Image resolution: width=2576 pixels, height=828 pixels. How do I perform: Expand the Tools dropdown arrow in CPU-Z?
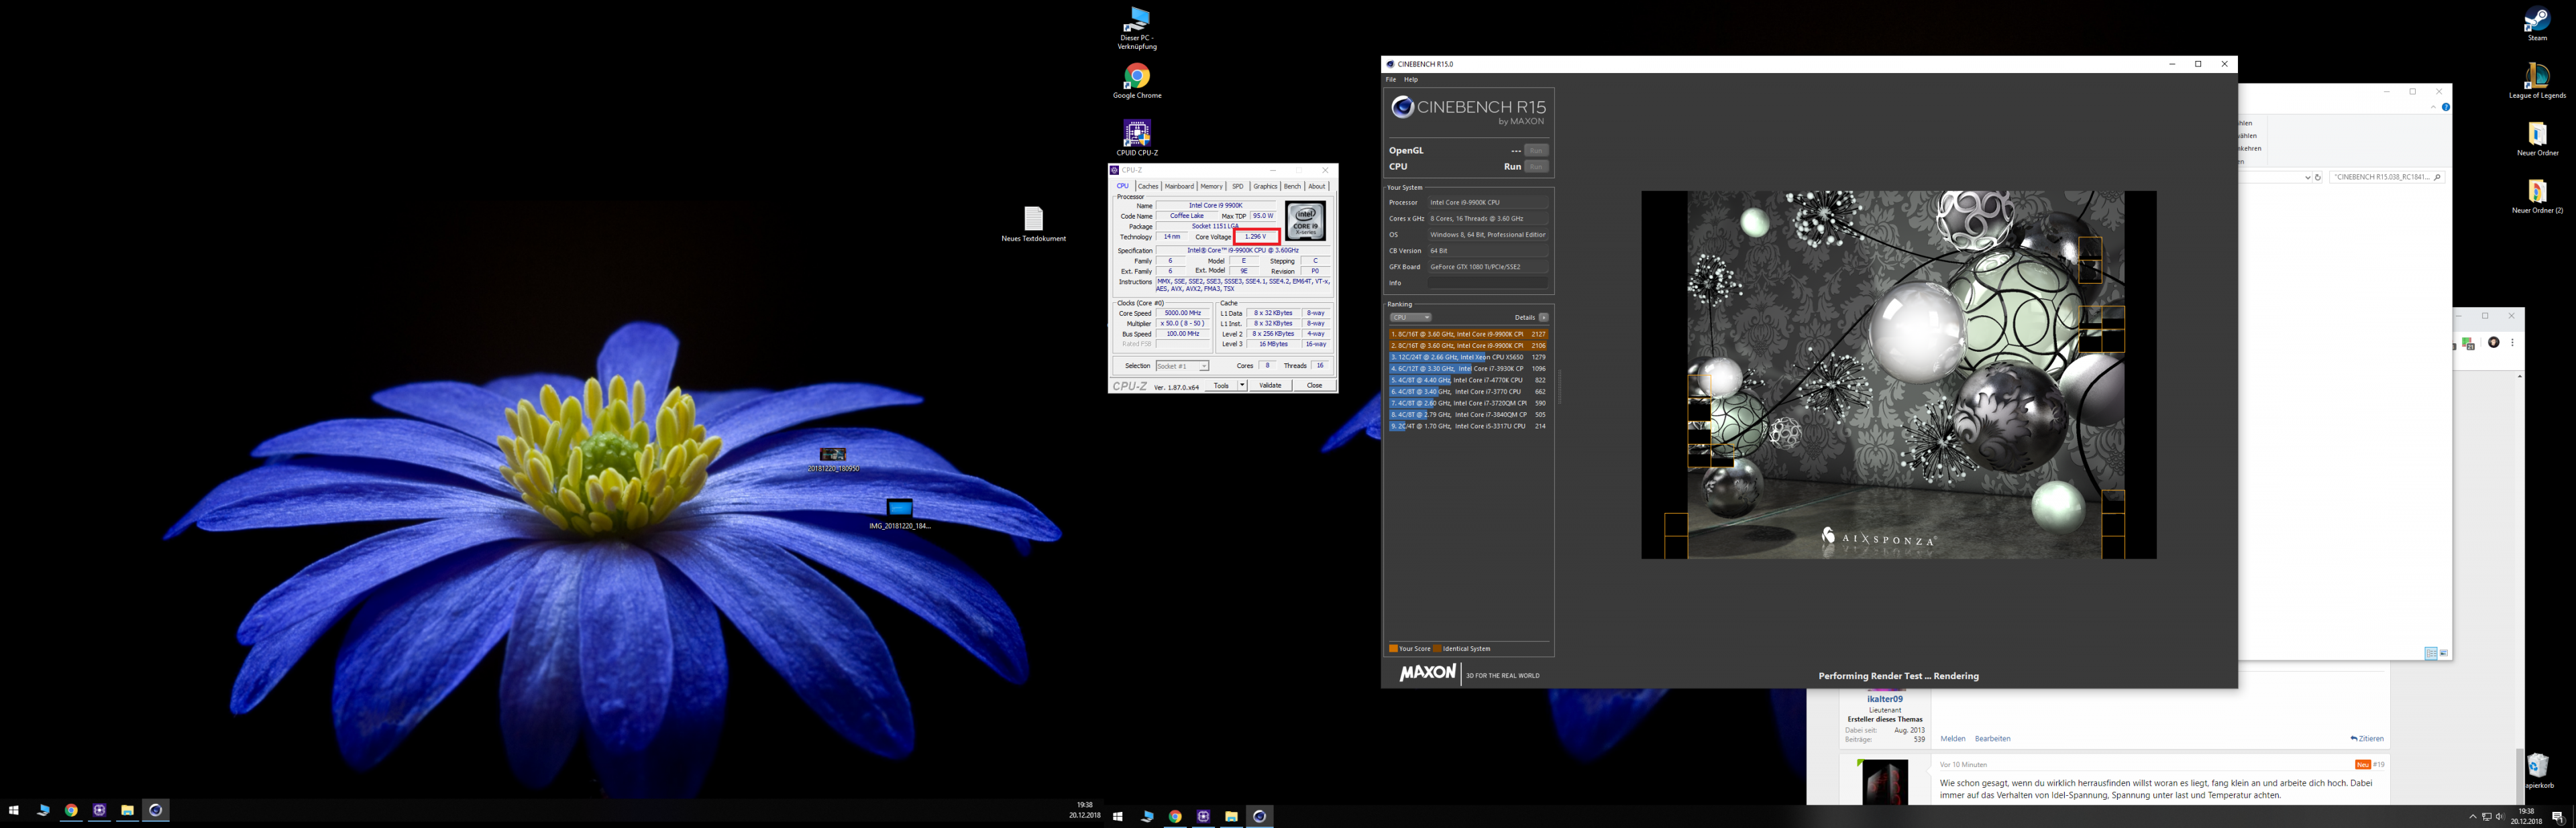tap(1242, 385)
